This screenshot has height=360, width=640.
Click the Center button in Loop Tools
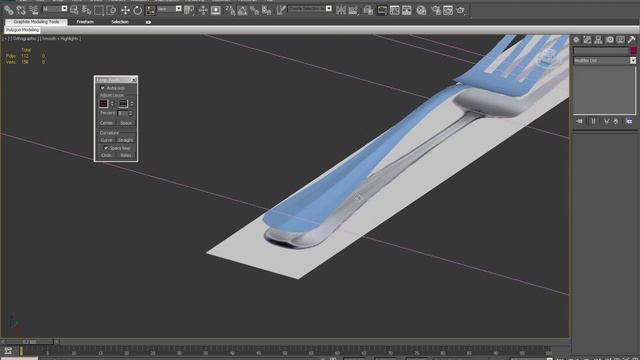[106, 123]
